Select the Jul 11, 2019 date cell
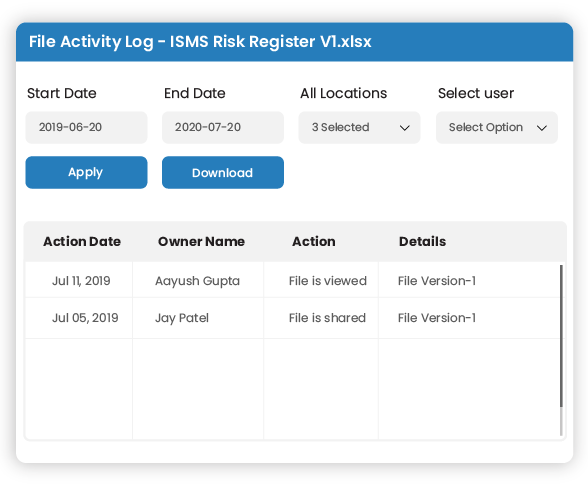The width and height of the screenshot is (588, 484). click(79, 280)
